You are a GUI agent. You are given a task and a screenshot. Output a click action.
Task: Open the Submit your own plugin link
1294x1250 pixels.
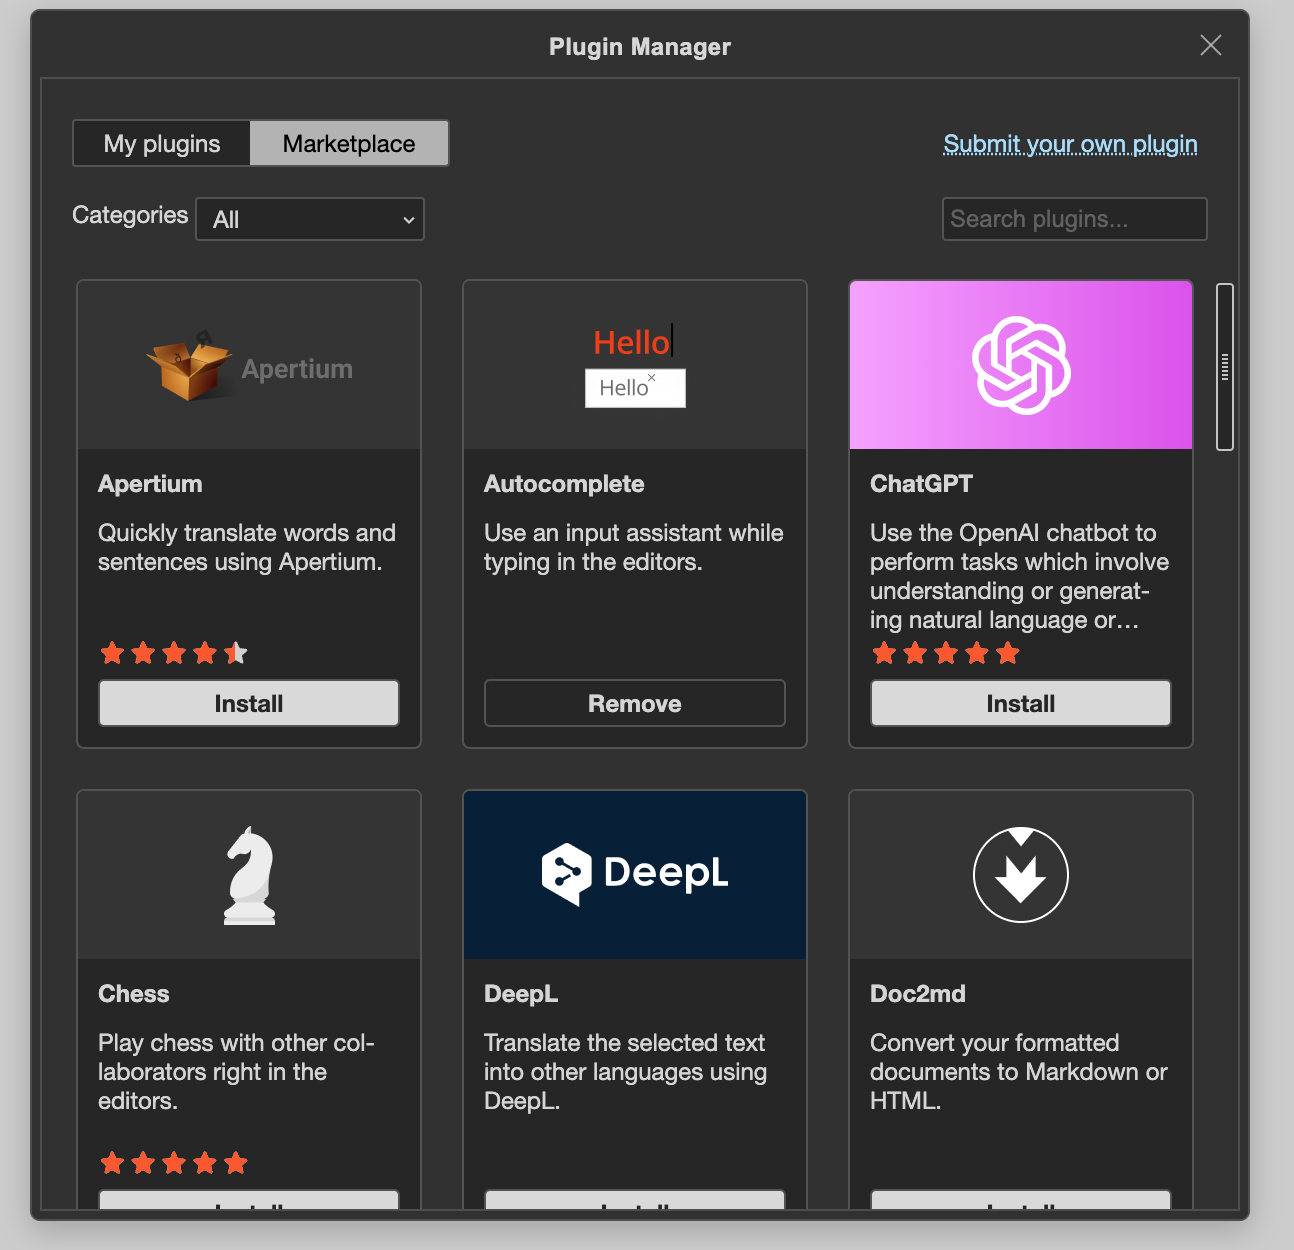point(1070,144)
